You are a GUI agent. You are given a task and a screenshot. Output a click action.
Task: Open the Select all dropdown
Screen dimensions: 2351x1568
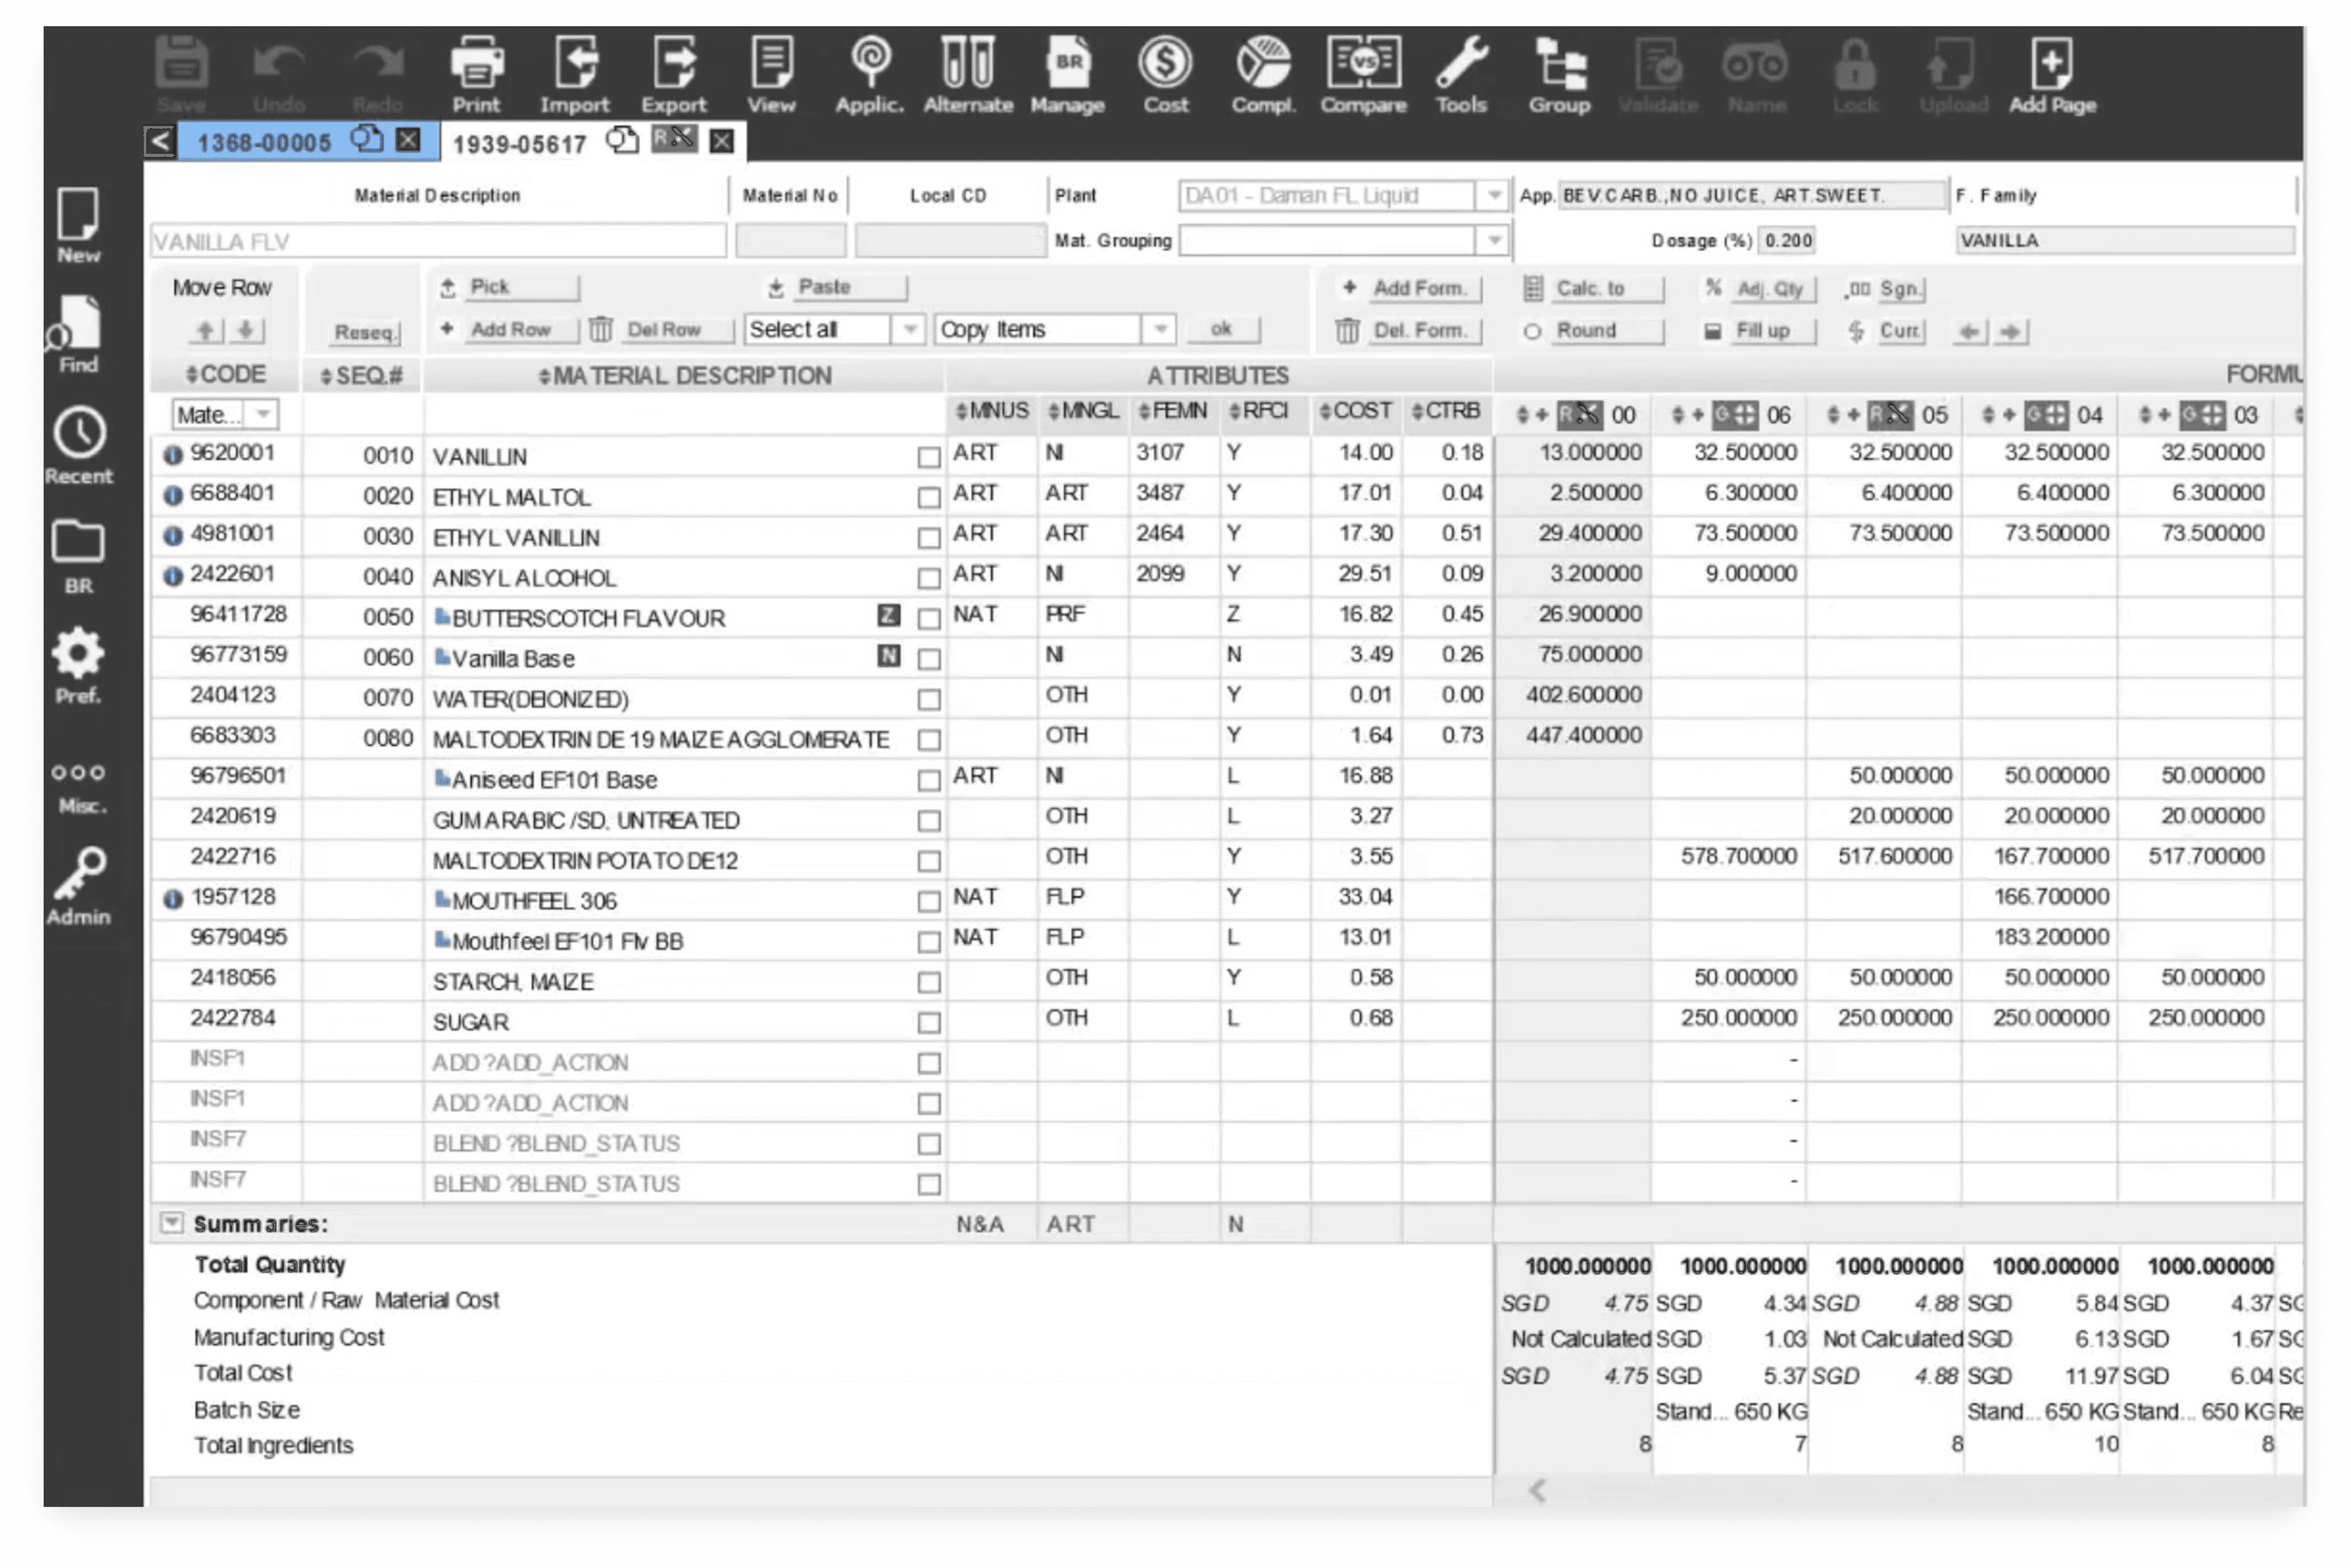908,329
